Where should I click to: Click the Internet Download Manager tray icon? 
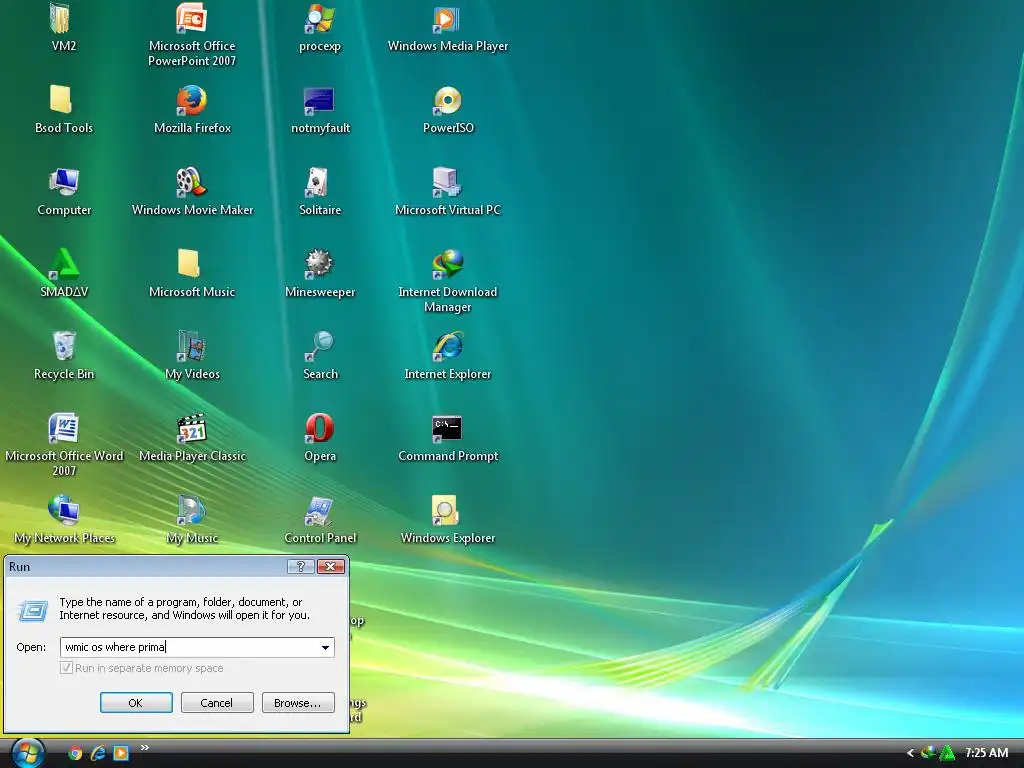(928, 753)
